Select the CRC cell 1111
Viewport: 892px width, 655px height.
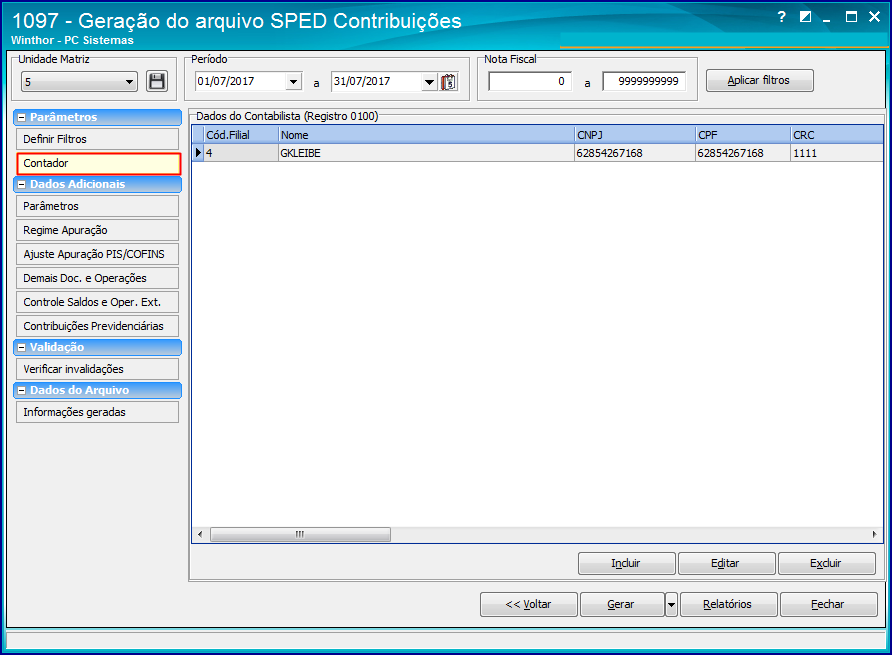point(837,153)
